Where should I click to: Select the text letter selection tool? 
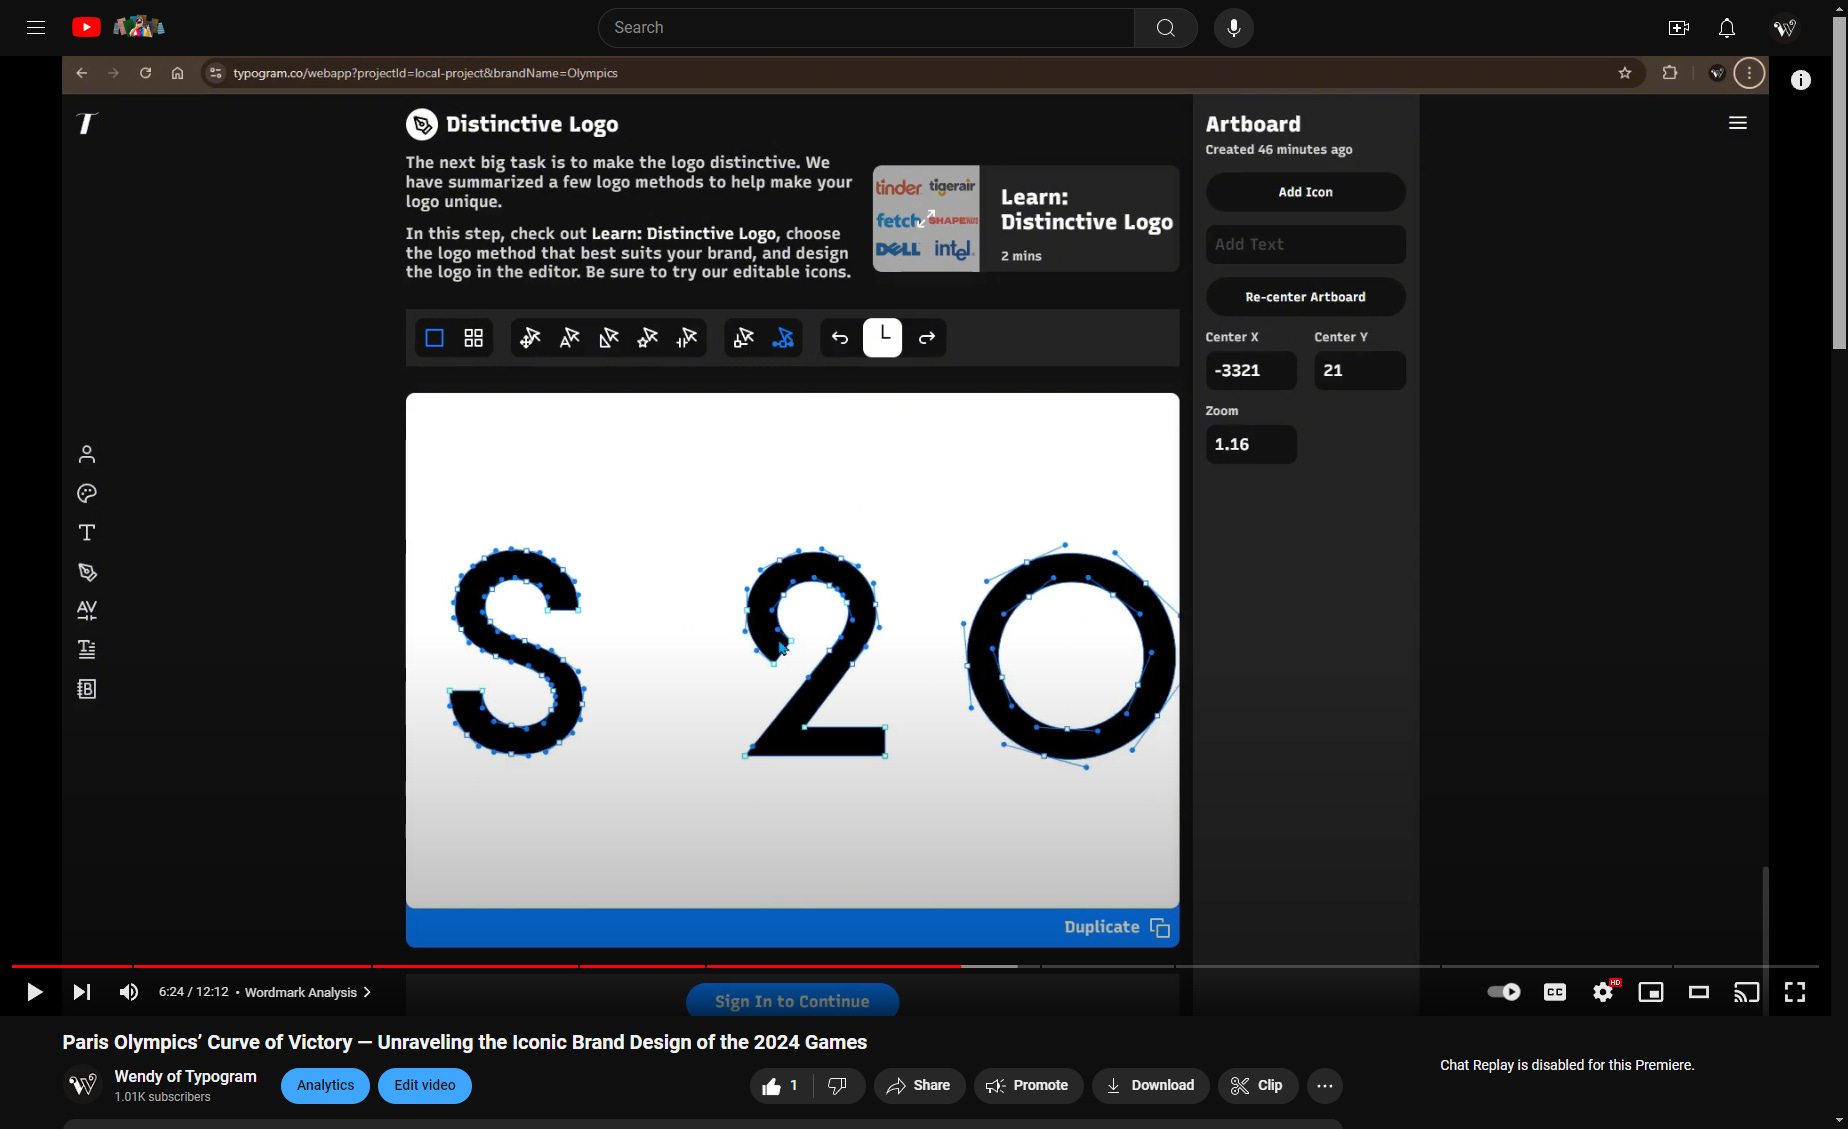point(569,338)
